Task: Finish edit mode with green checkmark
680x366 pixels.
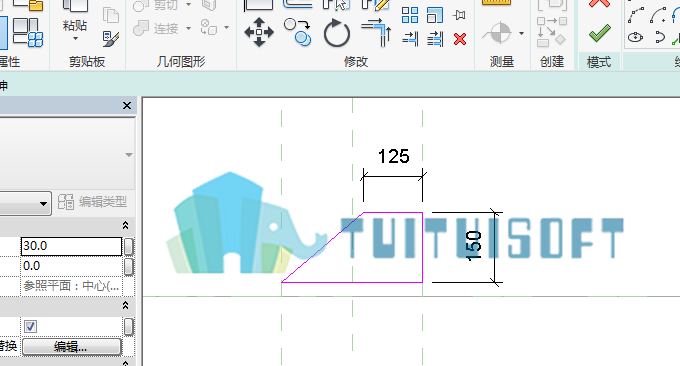Action: click(600, 33)
